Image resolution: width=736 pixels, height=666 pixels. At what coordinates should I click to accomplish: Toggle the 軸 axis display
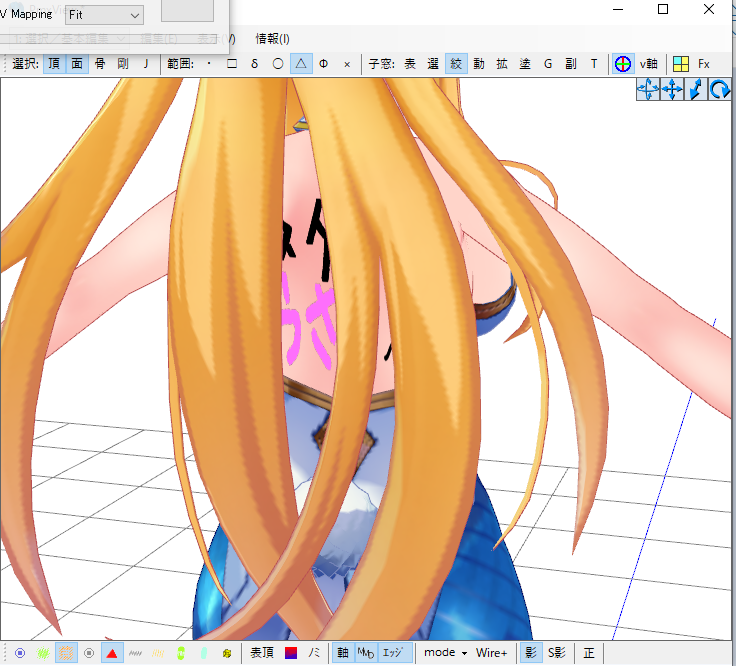click(343, 653)
